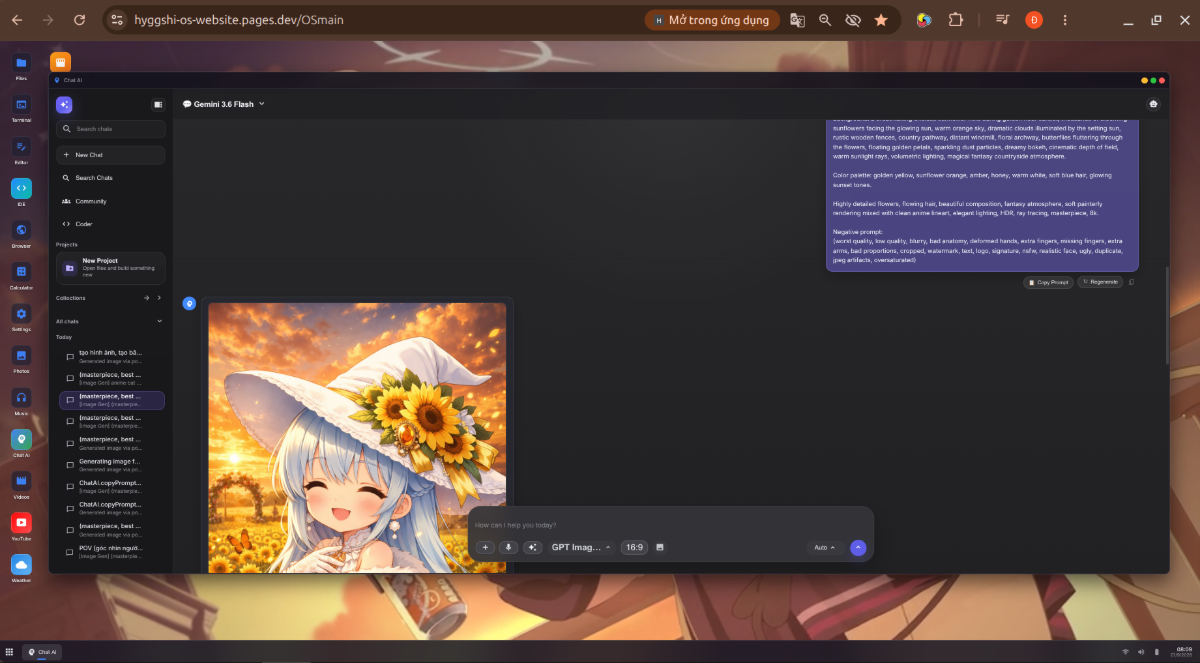Expand the Collections chevron
The image size is (1200, 663).
pos(159,298)
